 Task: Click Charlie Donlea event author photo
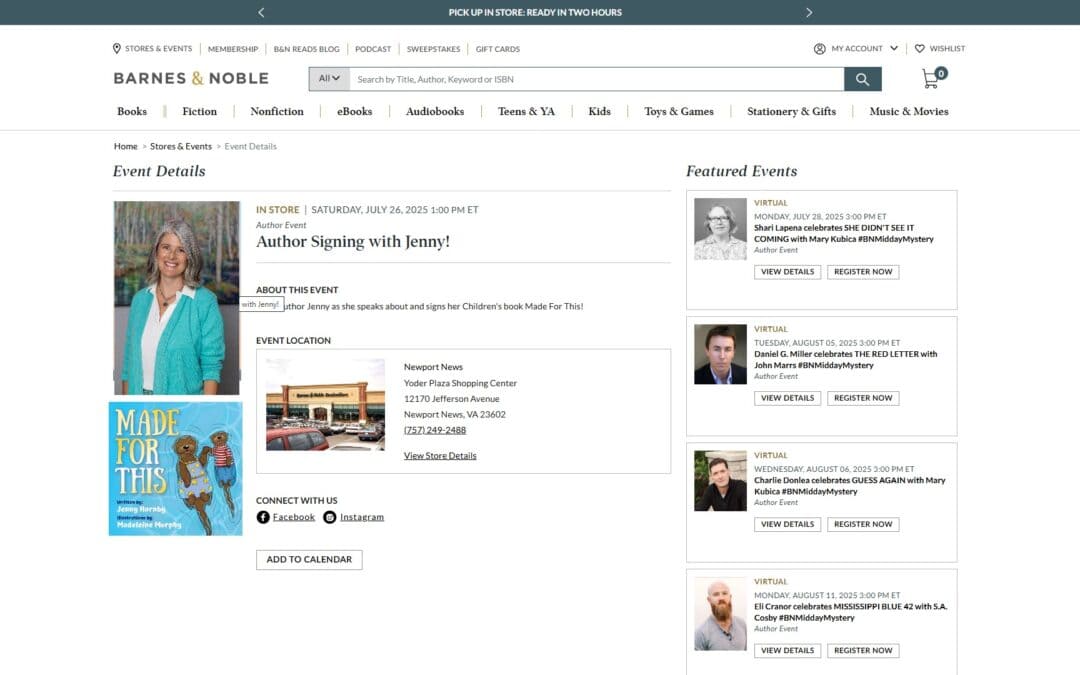click(x=720, y=481)
